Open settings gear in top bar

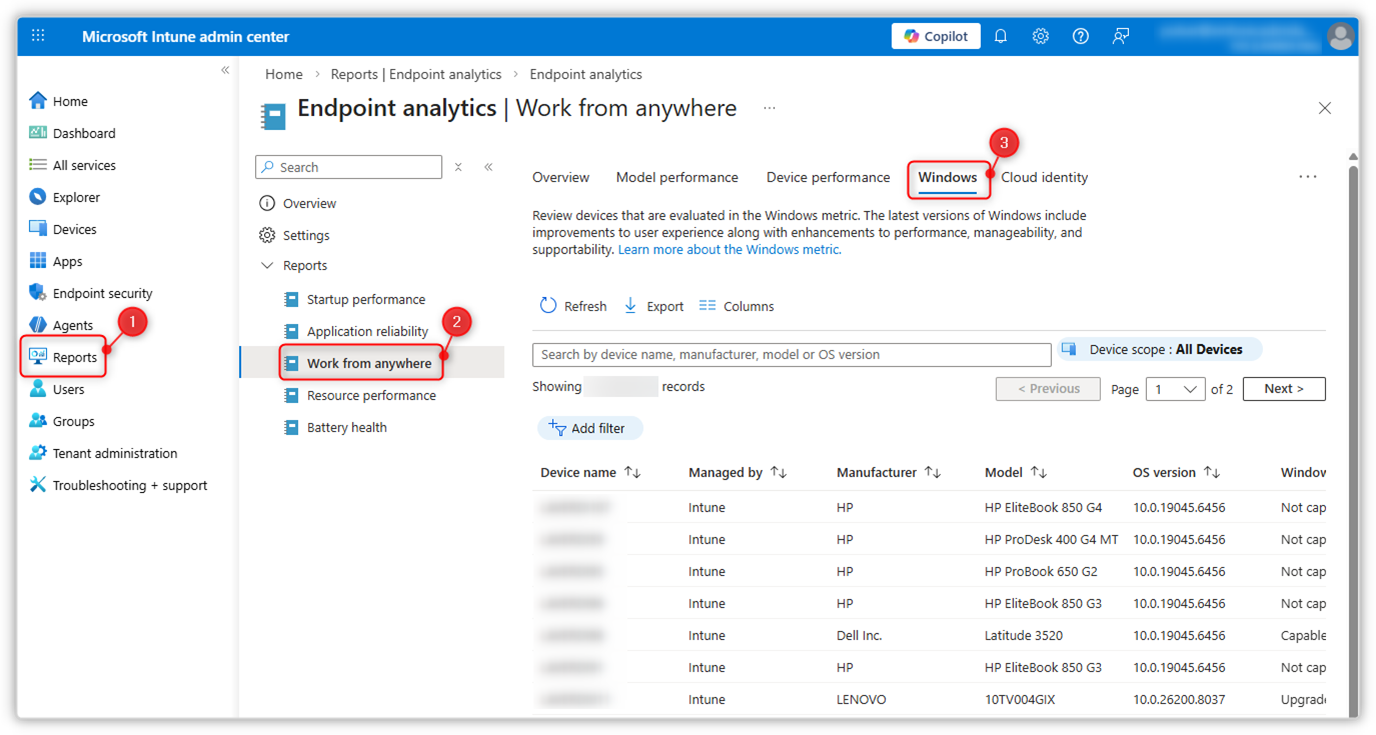(x=1040, y=36)
